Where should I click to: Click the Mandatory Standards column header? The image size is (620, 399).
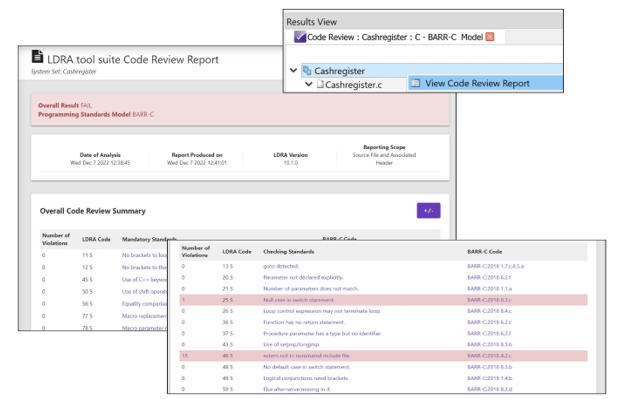149,239
